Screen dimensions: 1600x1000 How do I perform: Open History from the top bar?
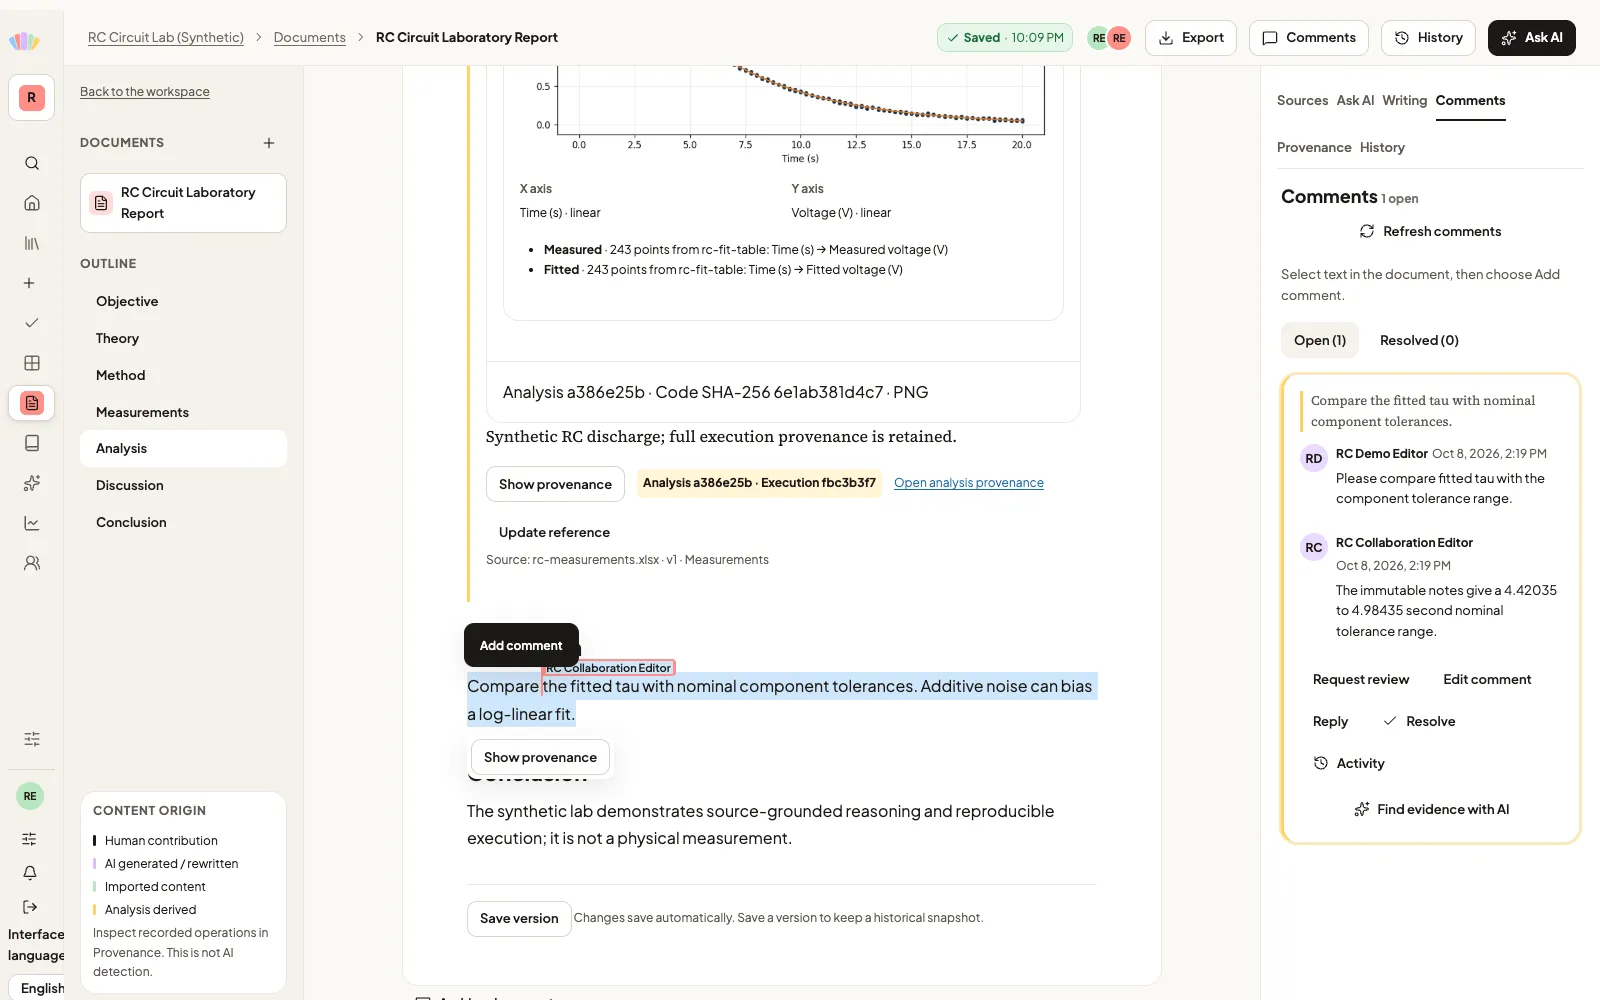coord(1428,38)
